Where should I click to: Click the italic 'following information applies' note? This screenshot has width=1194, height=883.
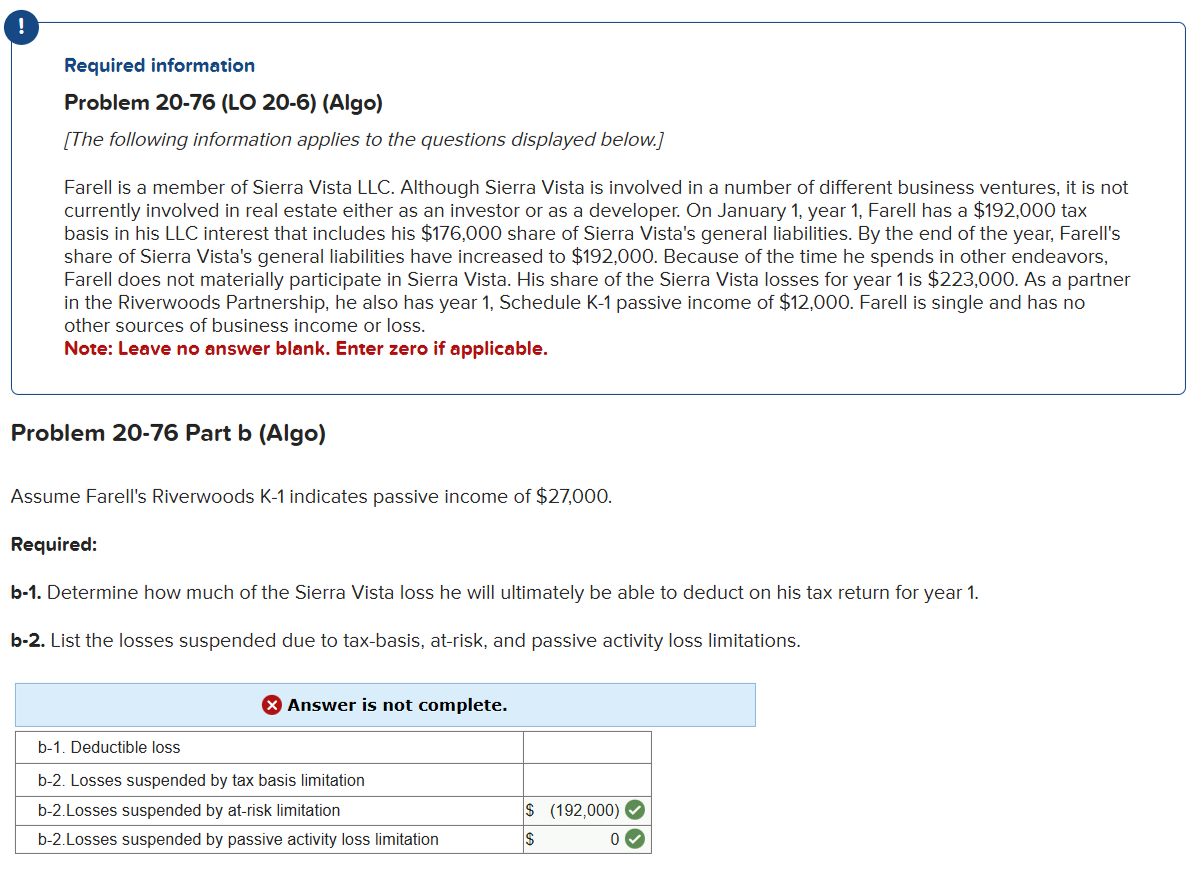[x=364, y=140]
